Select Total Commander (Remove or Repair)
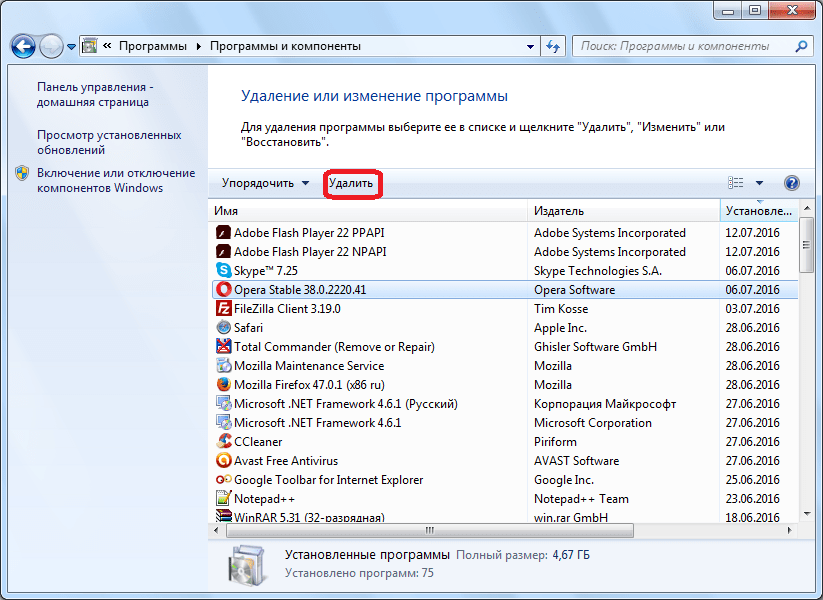The width and height of the screenshot is (823, 600). [505, 346]
